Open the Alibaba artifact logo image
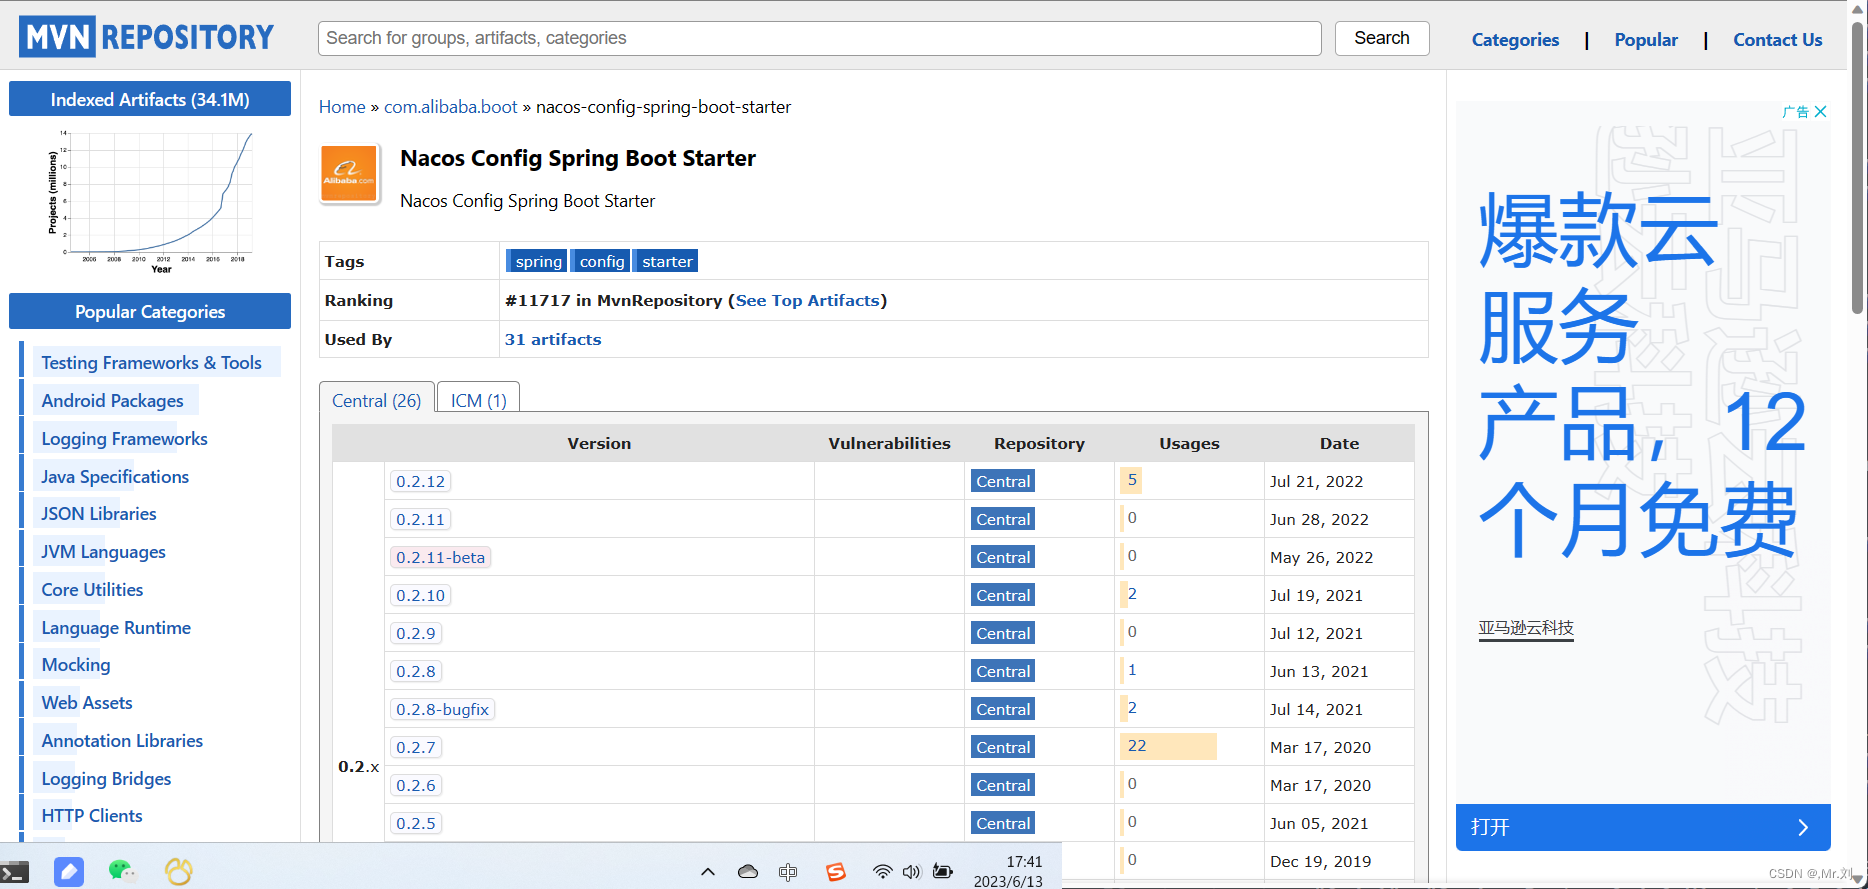Image resolution: width=1868 pixels, height=889 pixels. 349,174
